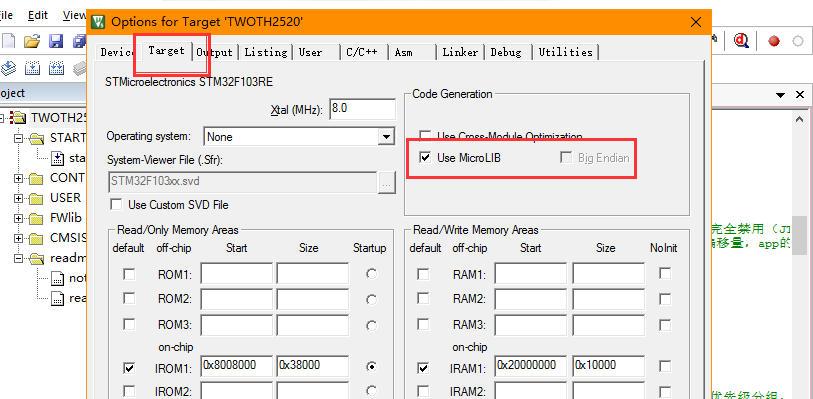This screenshot has height=399, width=813.
Task: Check the ROM1 default checkbox
Action: tap(129, 274)
